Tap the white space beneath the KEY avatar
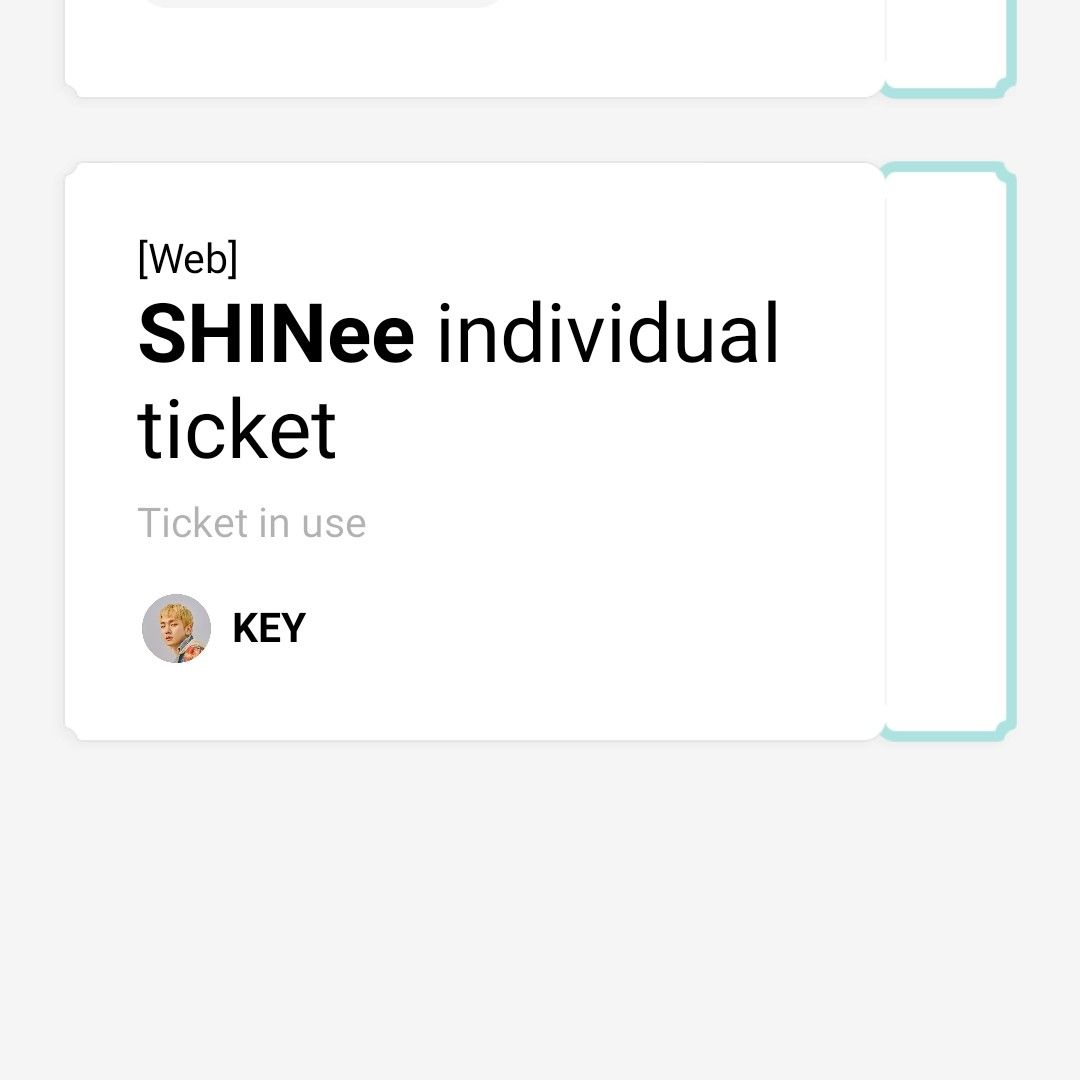The width and height of the screenshot is (1080, 1080). coord(176,701)
